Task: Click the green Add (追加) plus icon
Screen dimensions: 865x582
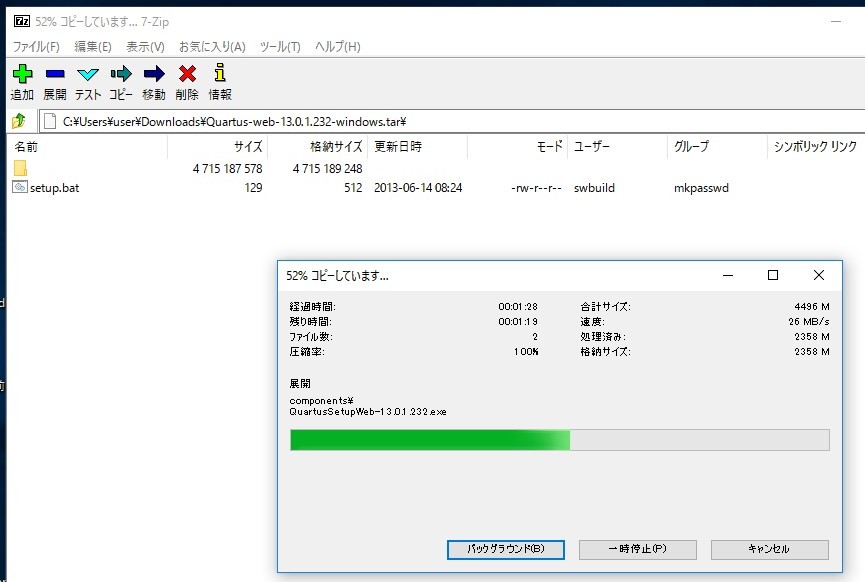Action: [23, 73]
